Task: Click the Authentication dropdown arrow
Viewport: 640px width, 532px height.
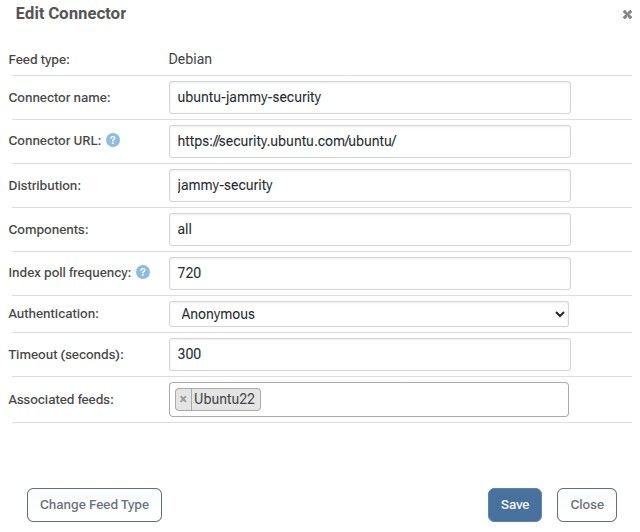Action: click(560, 314)
